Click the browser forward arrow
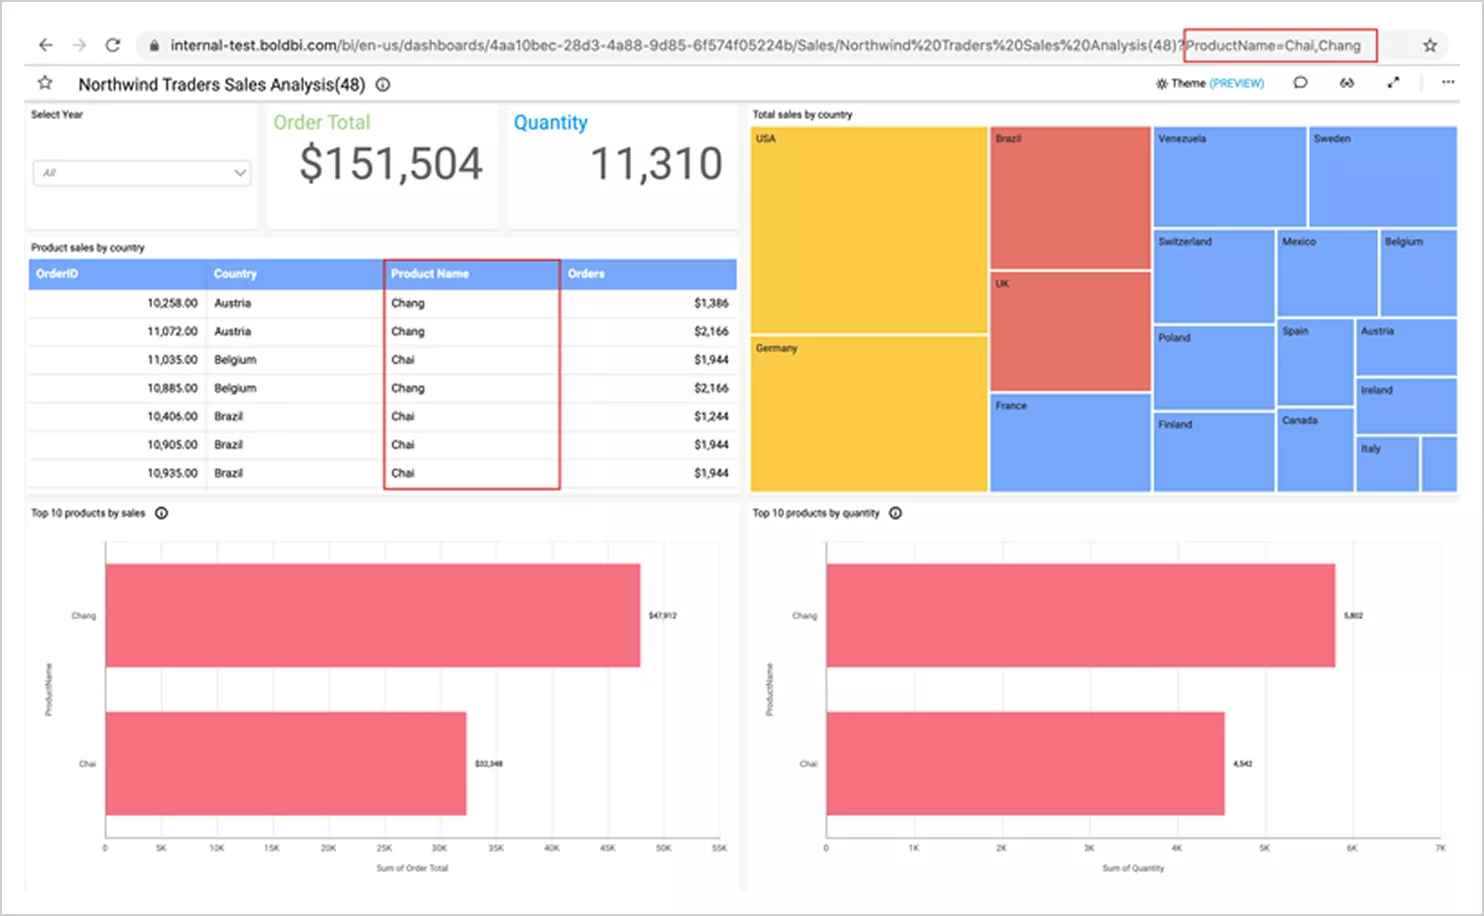The width and height of the screenshot is (1484, 916). click(79, 45)
